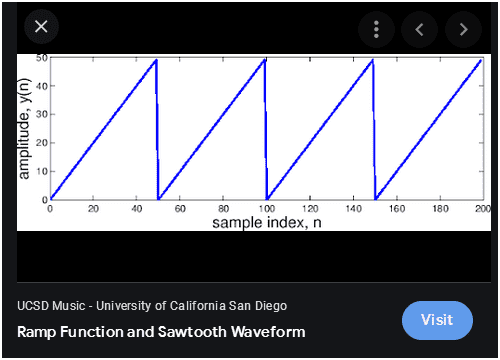The width and height of the screenshot is (500, 360).
Task: Click the black area below the plot image
Action: click(254, 256)
